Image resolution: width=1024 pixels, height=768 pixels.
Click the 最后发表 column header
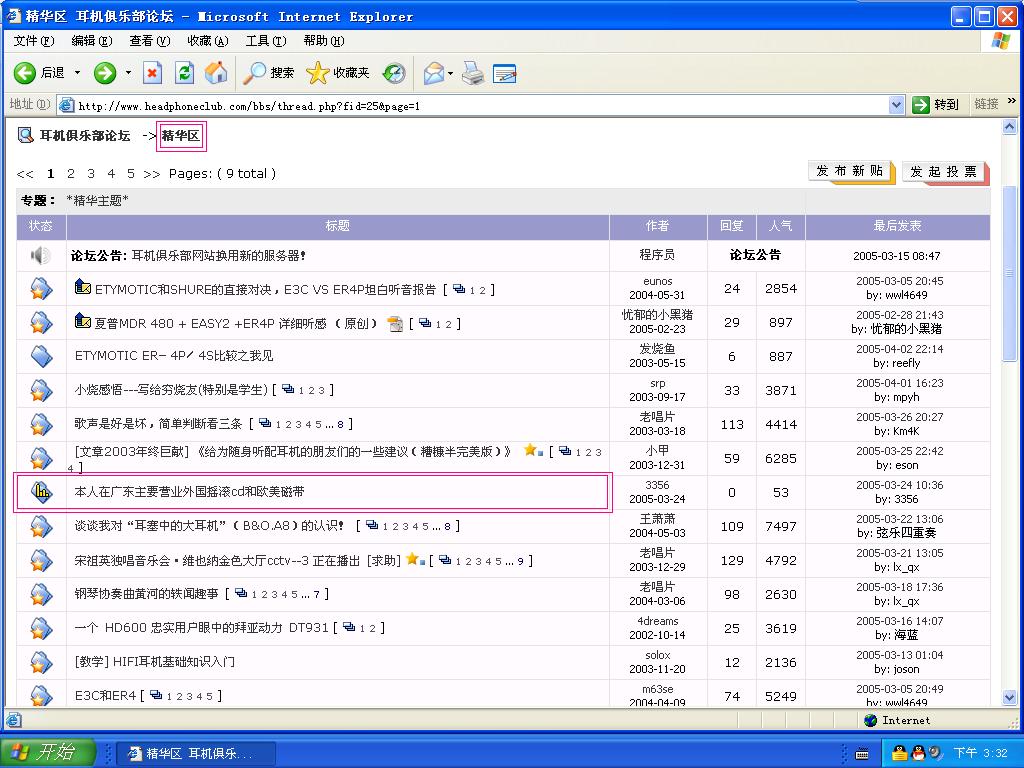tap(897, 226)
